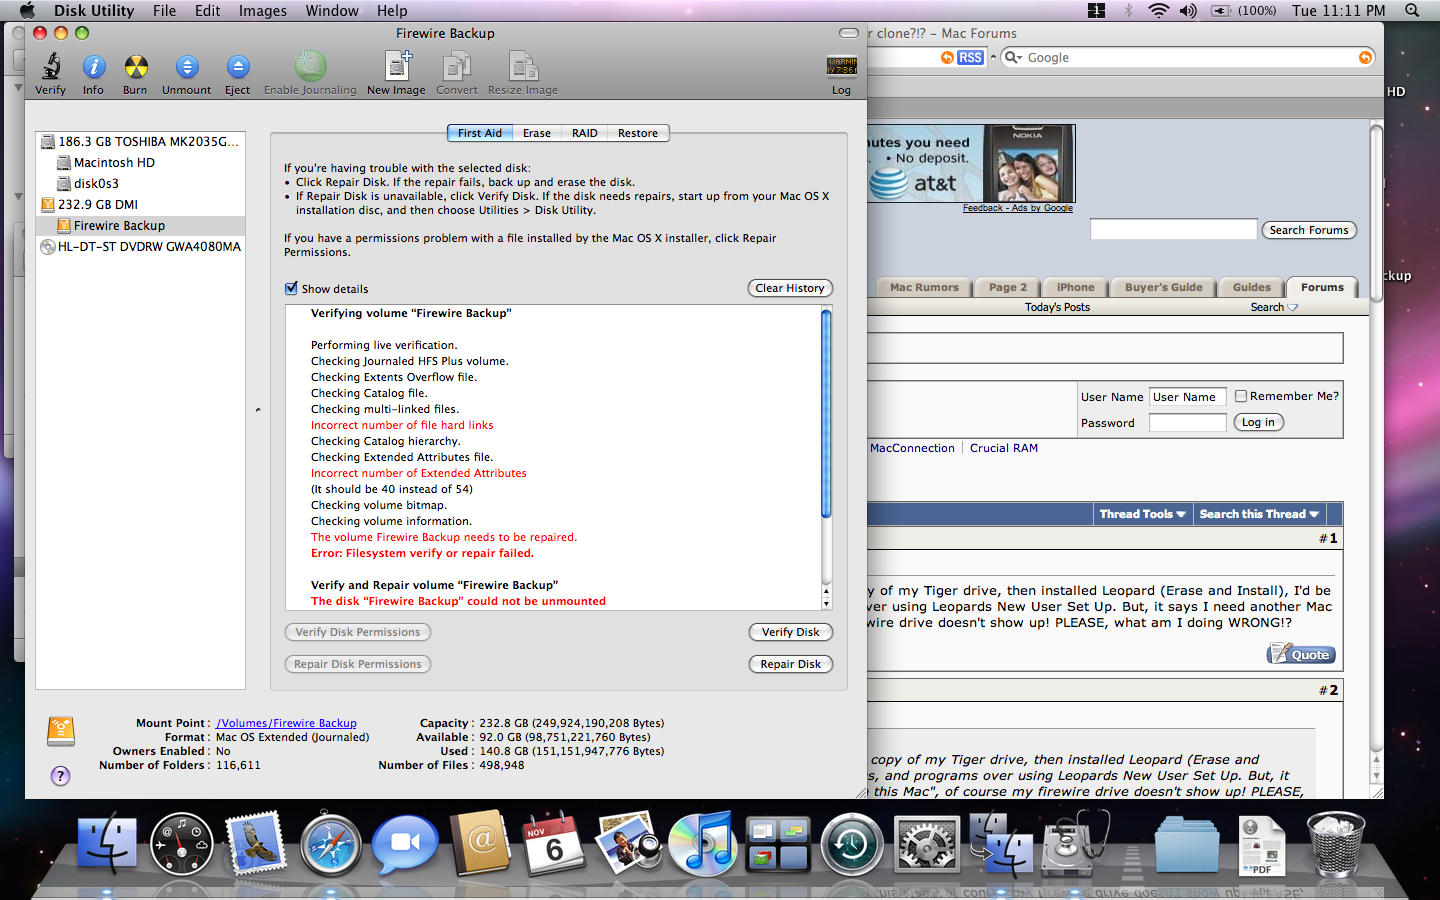Switch to the RAID tab
Viewport: 1440px width, 900px height.
585,133
